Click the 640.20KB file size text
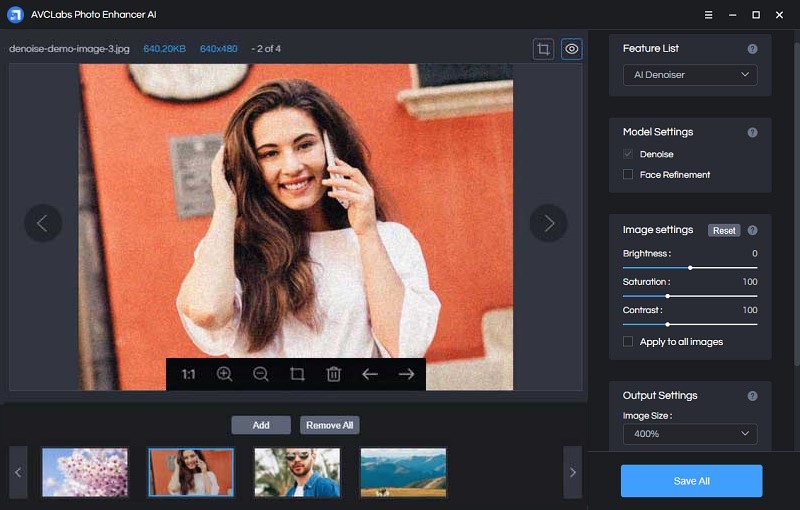Screen dimensions: 800x510 pos(164,49)
